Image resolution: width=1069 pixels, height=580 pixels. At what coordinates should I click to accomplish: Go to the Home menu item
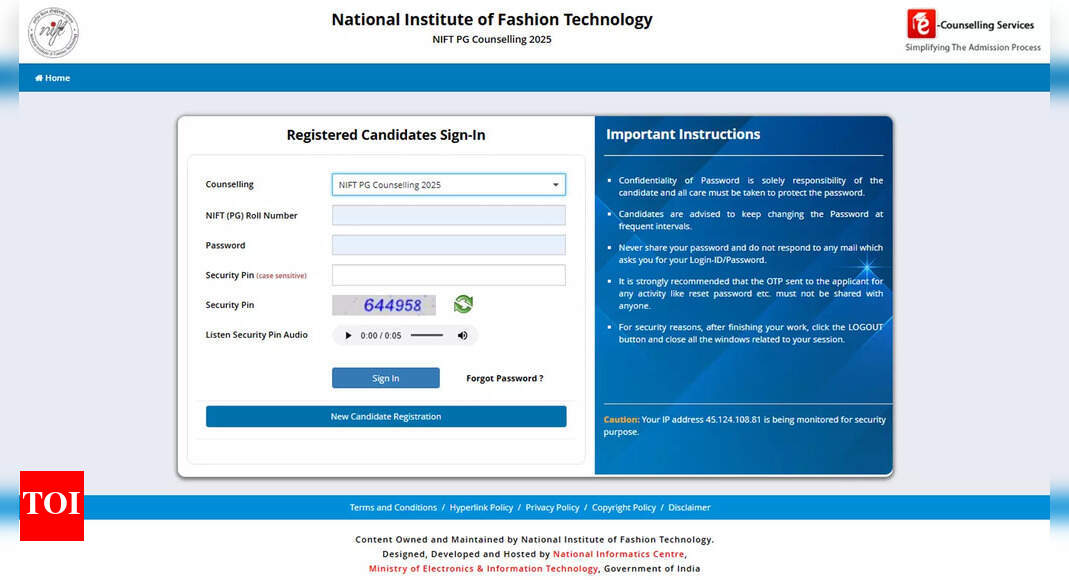pyautogui.click(x=53, y=78)
